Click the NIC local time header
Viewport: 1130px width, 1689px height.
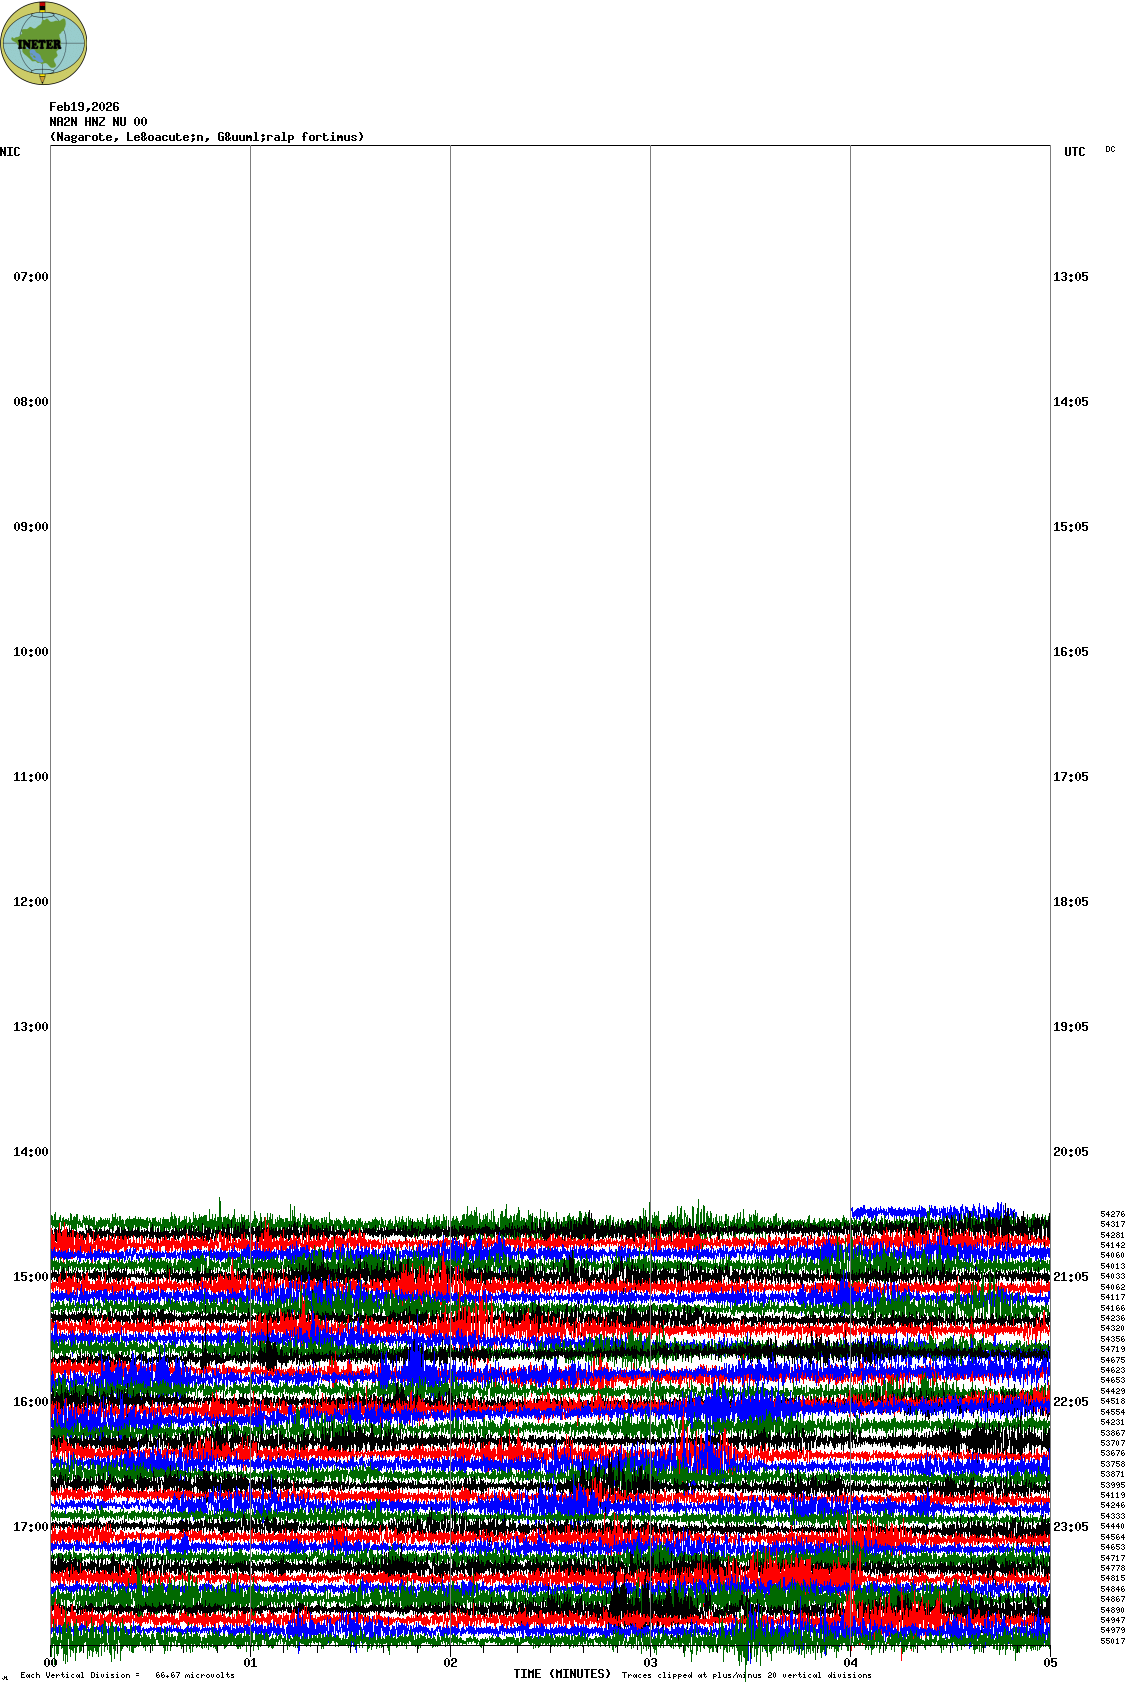click(10, 152)
